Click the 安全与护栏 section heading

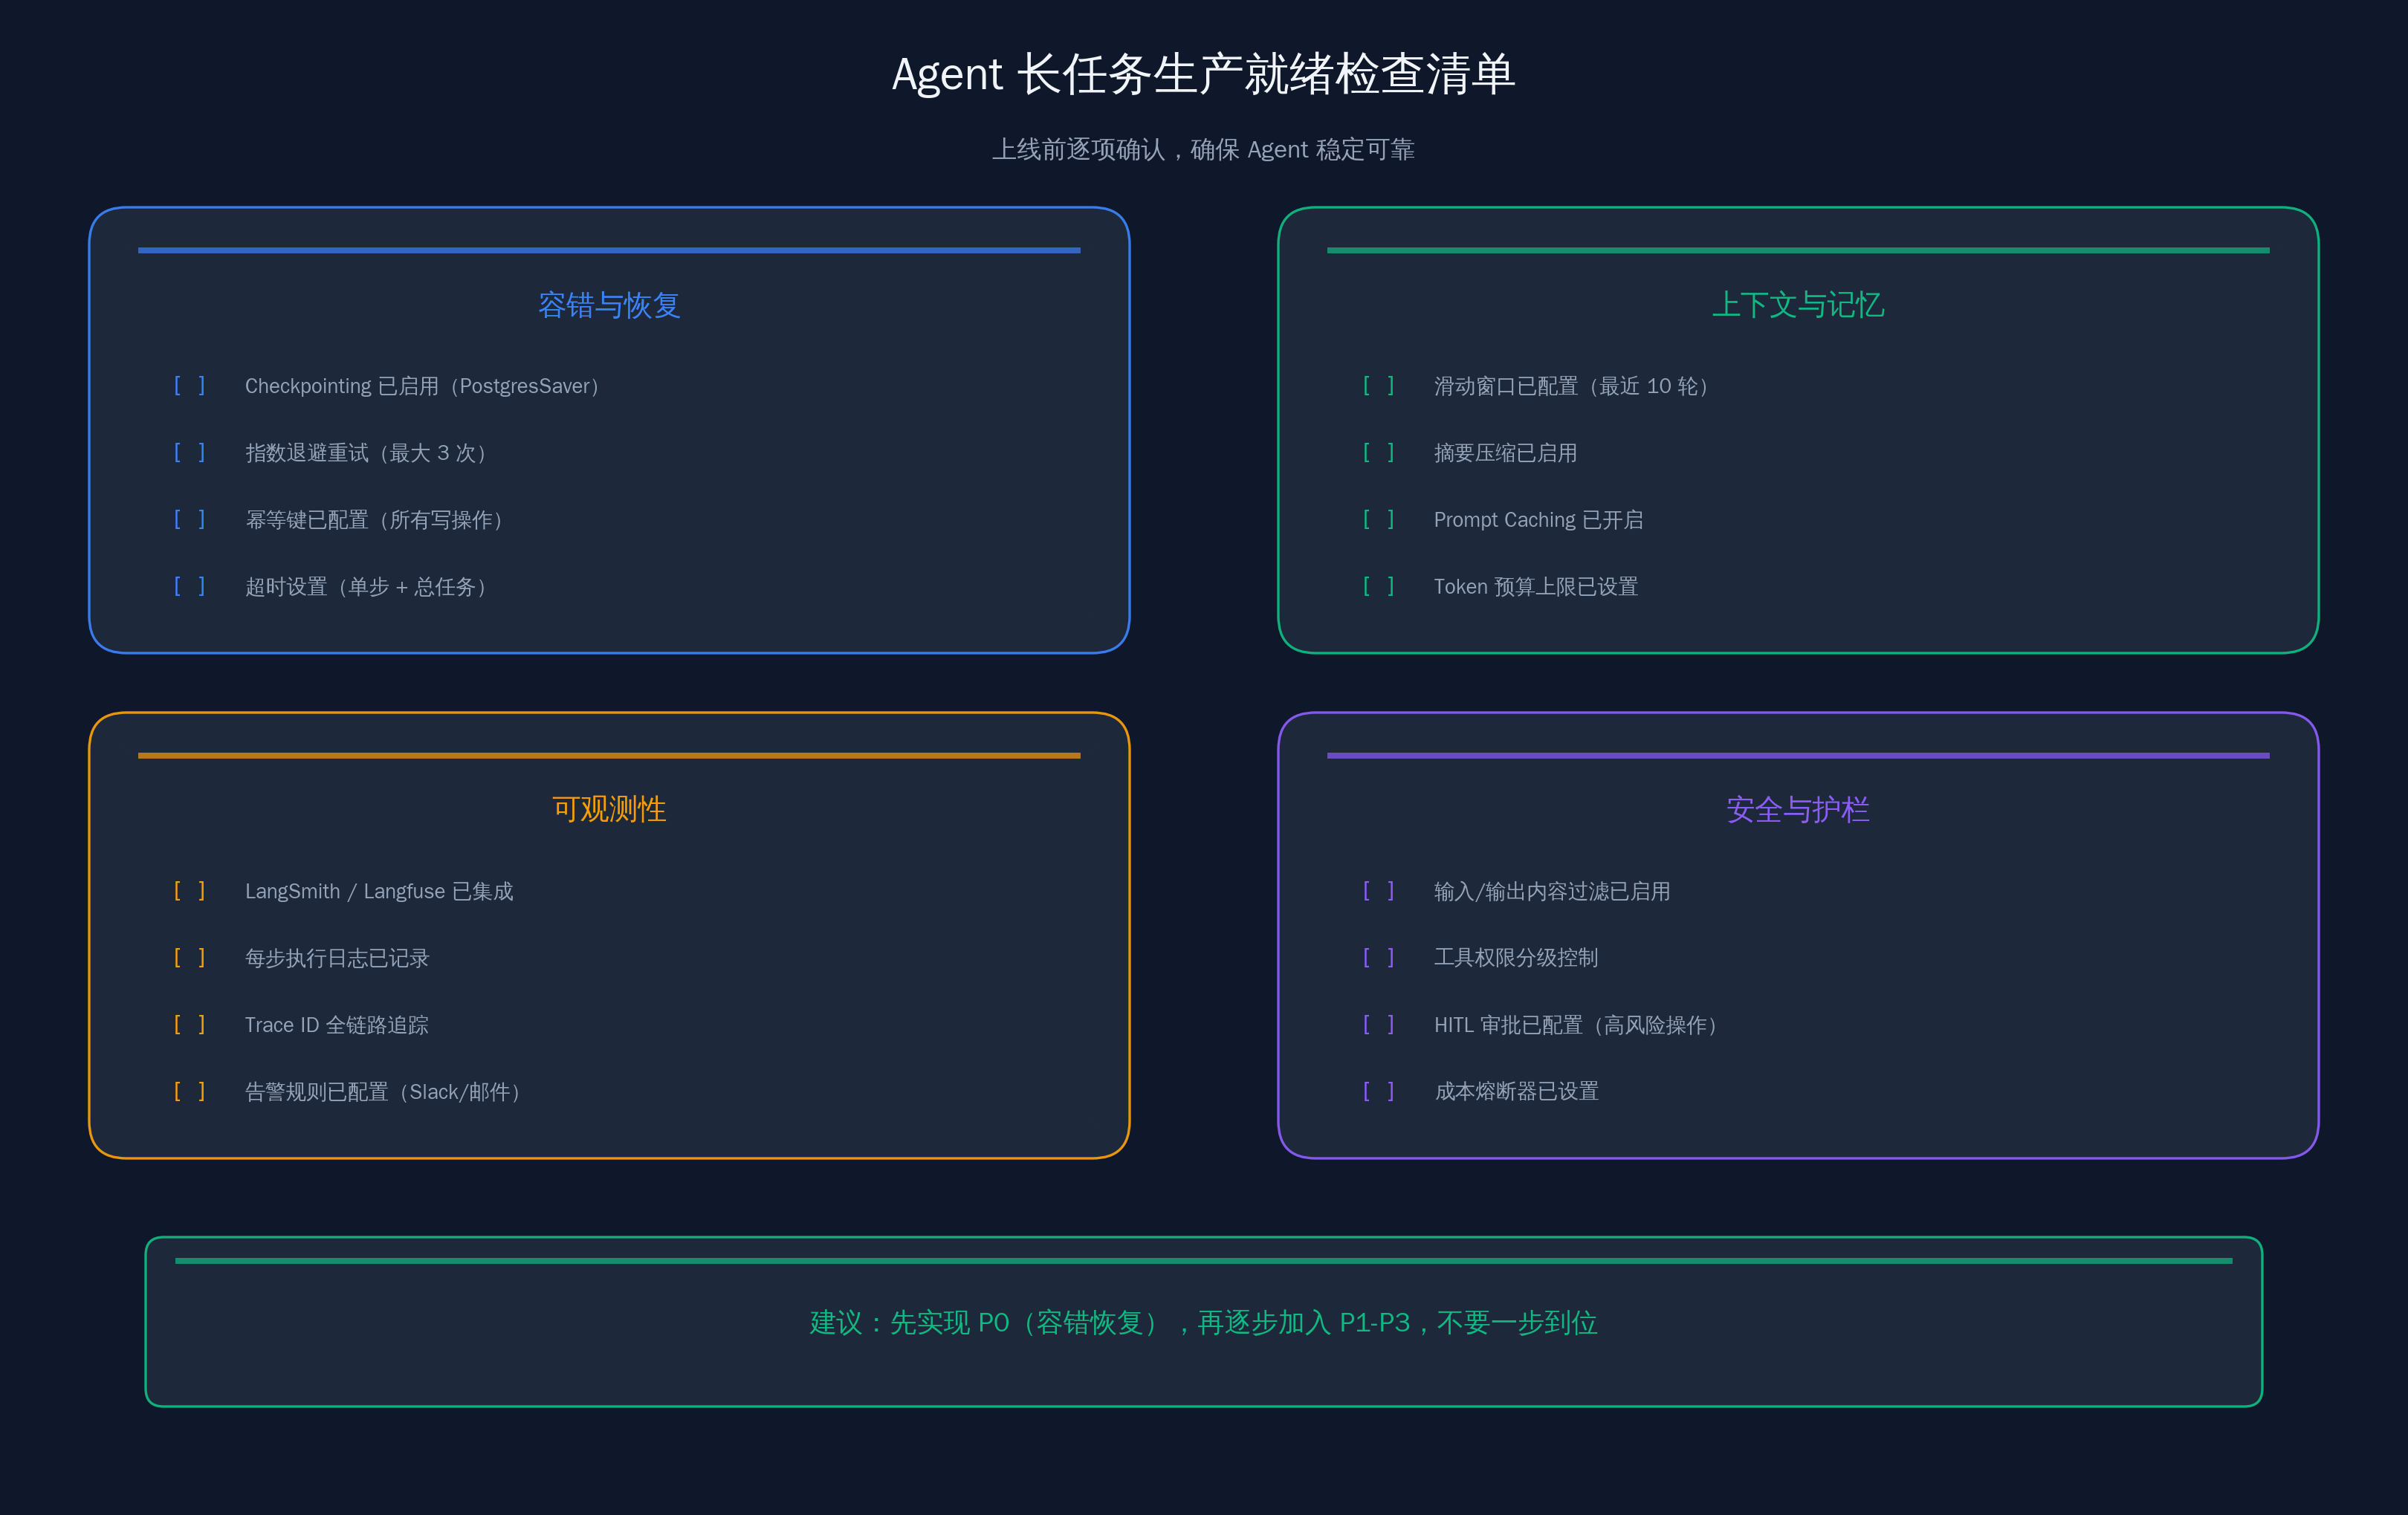coord(1798,809)
